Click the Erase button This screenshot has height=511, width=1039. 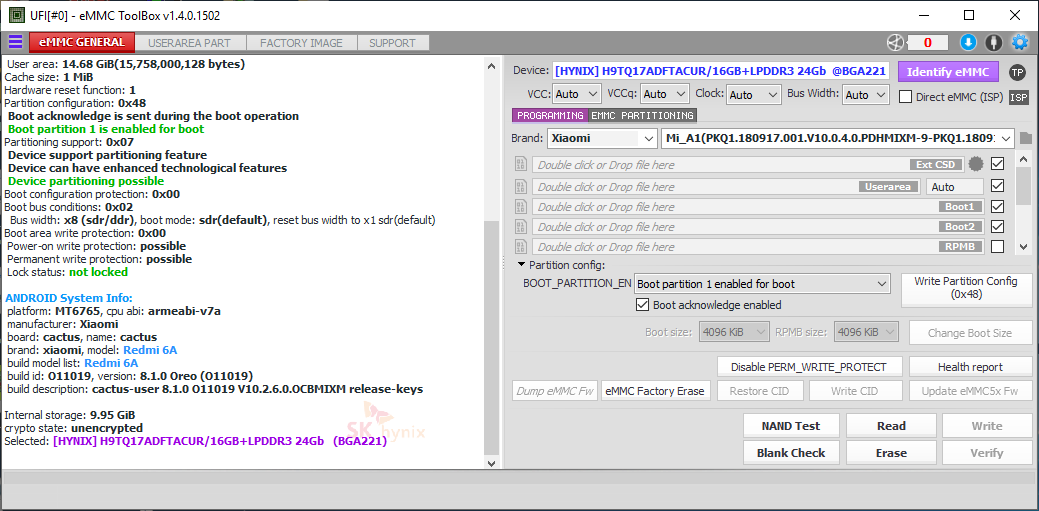pyautogui.click(x=891, y=453)
